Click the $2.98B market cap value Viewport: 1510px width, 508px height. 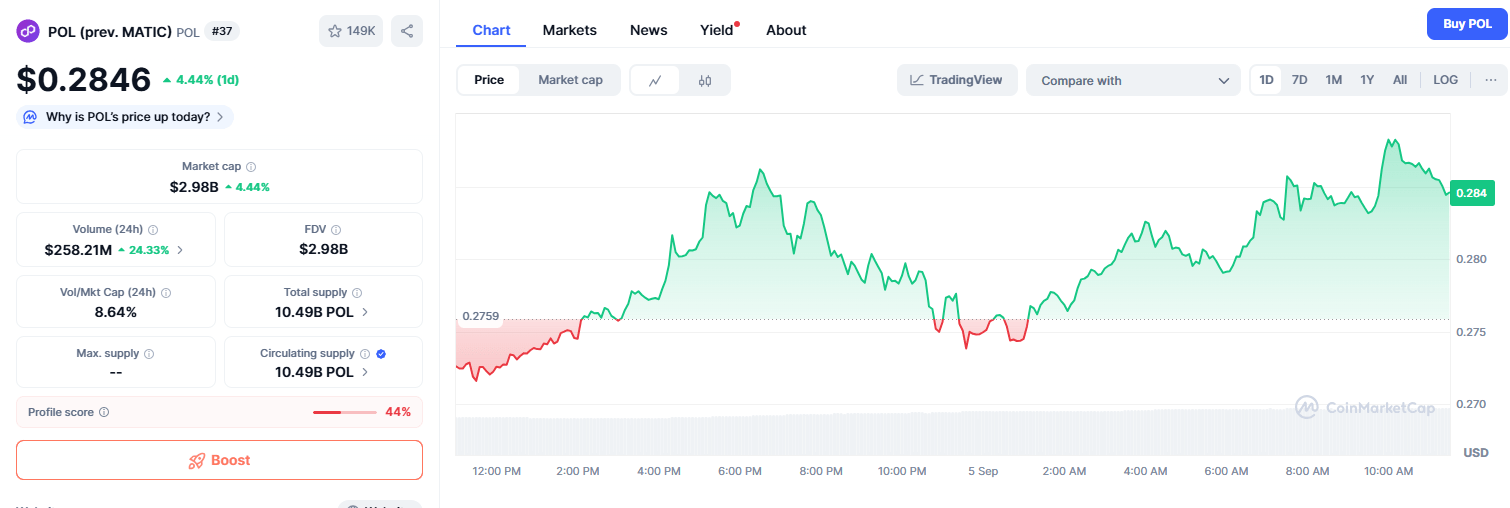[x=194, y=187]
